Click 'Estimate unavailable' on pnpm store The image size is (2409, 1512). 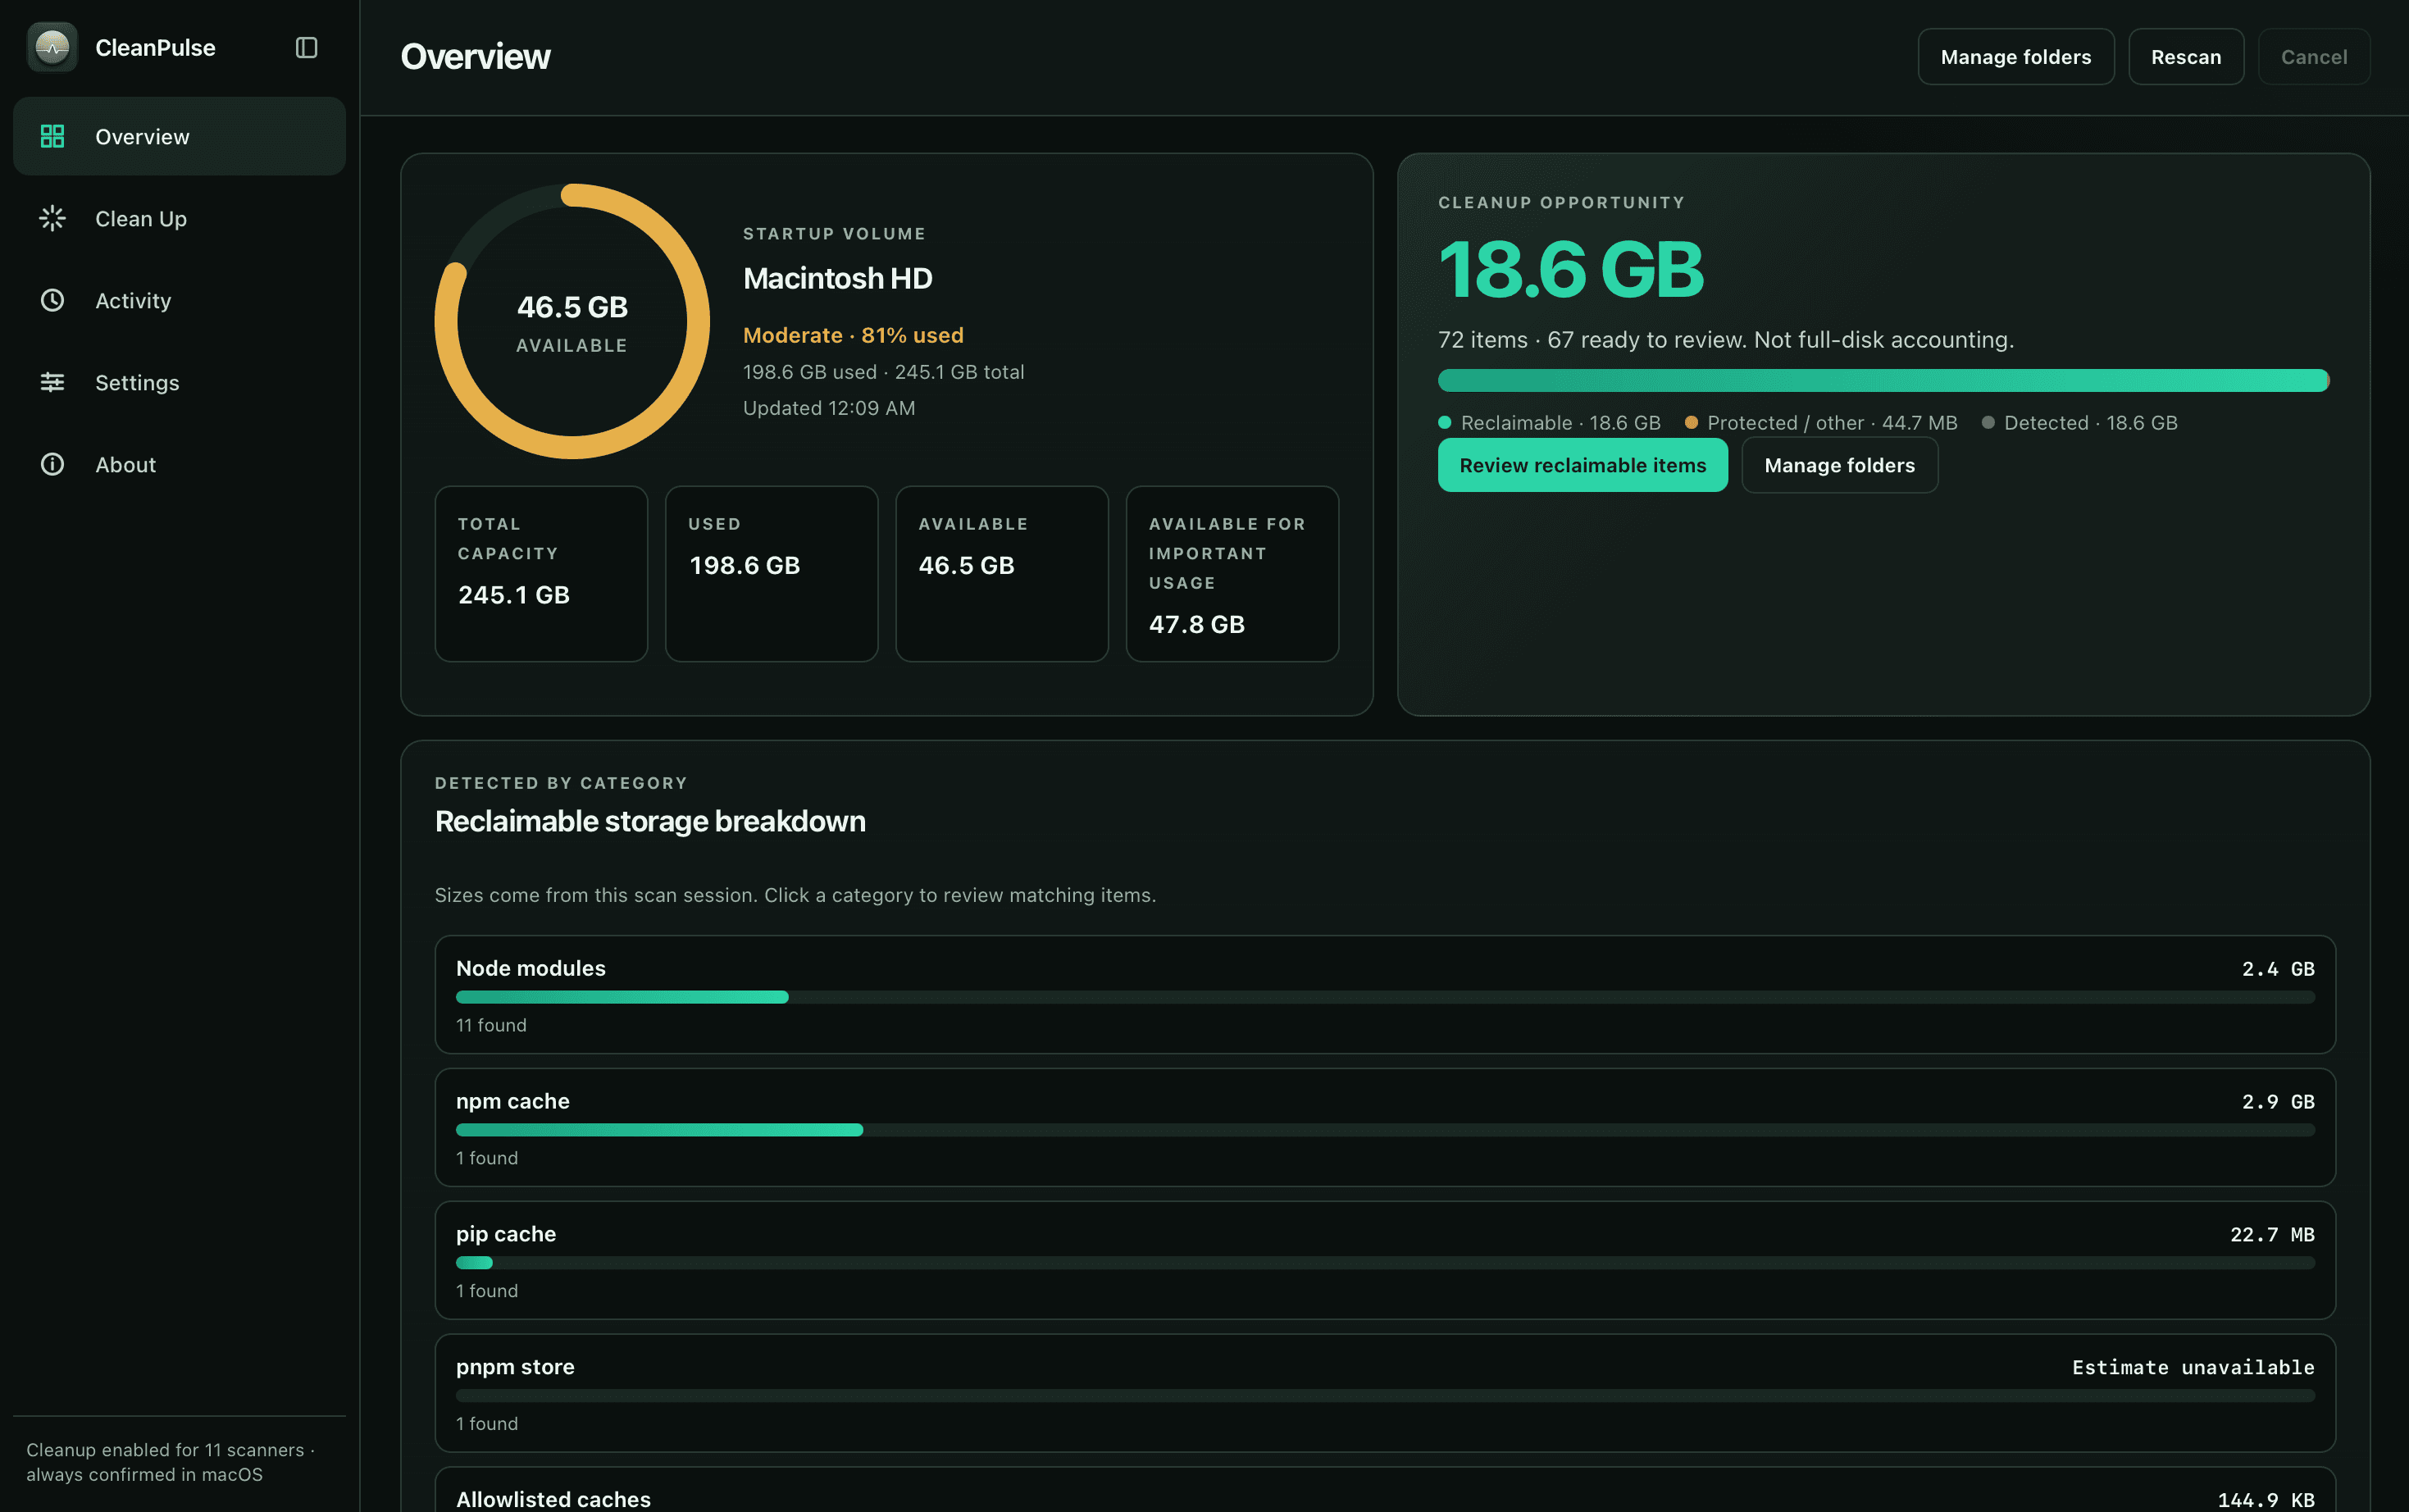(x=2193, y=1367)
